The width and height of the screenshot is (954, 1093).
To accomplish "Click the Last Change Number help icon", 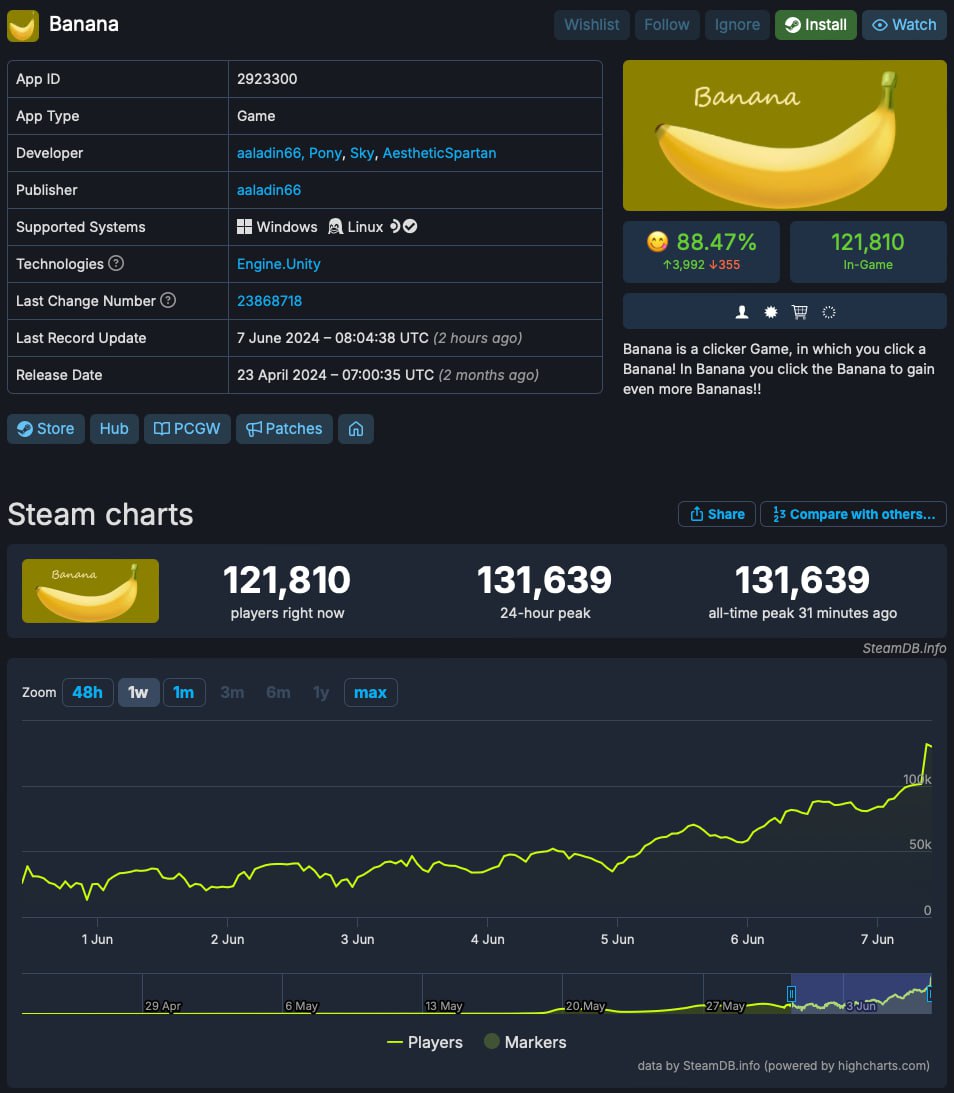I will coord(168,301).
